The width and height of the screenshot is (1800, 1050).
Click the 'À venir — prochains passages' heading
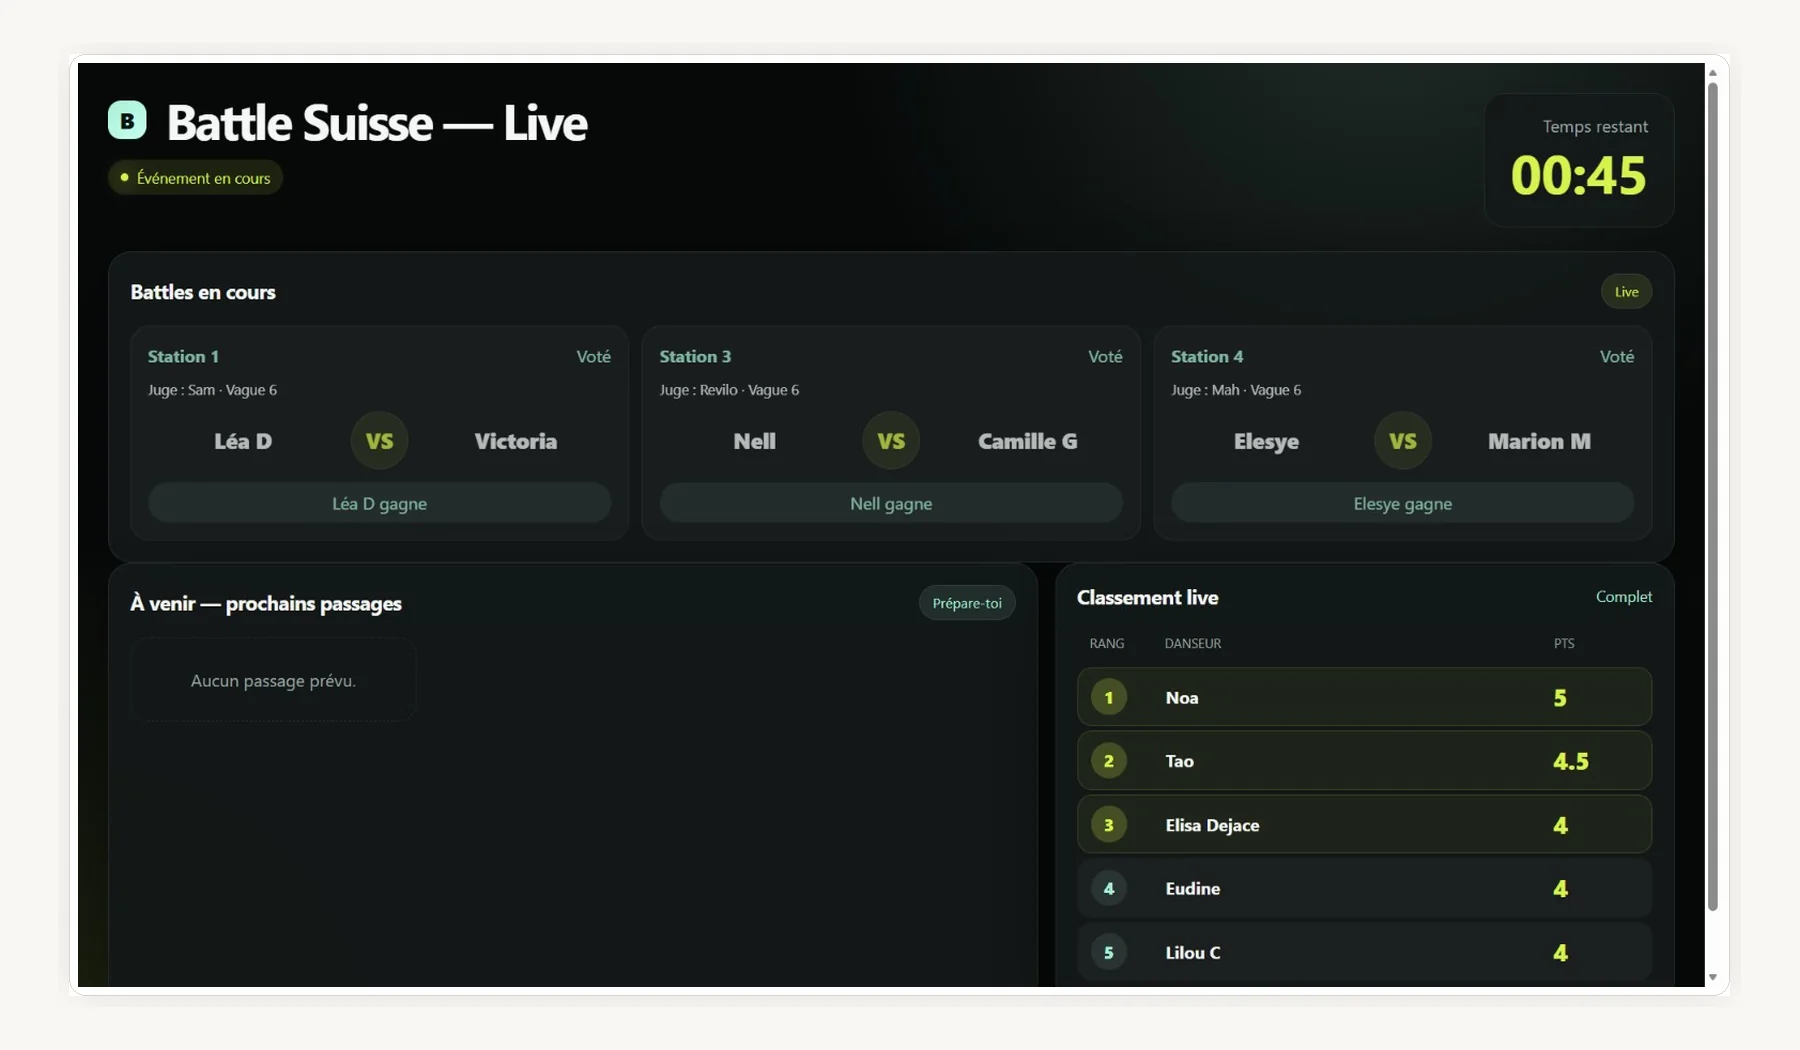click(x=266, y=603)
